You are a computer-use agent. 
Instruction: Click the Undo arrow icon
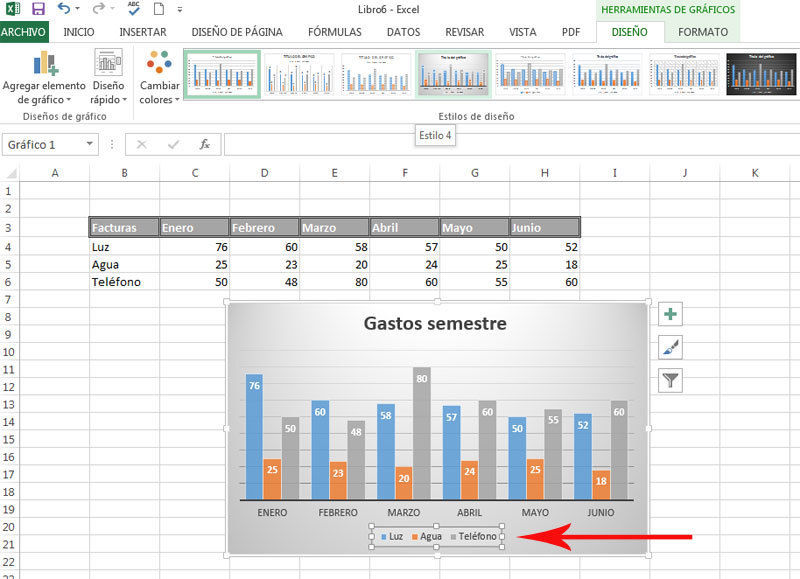click(64, 9)
